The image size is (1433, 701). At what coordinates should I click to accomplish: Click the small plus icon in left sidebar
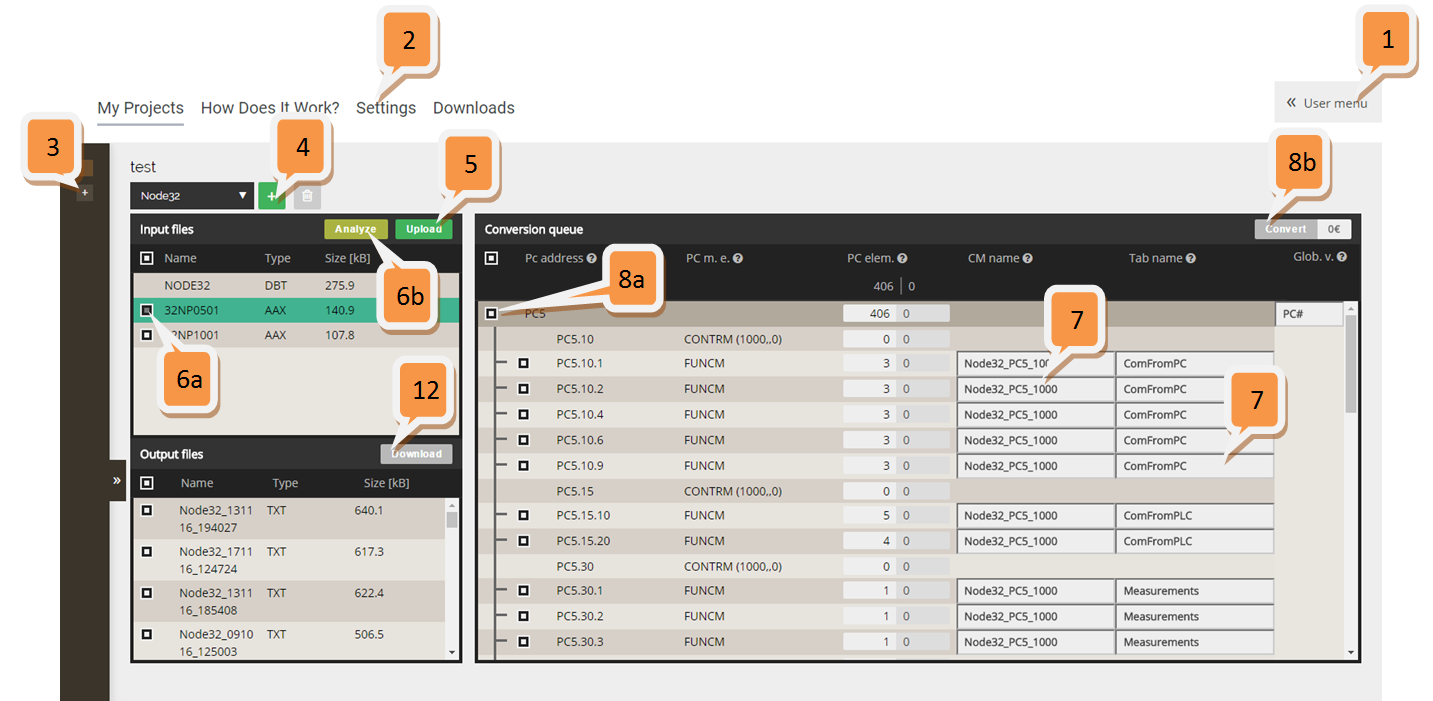(85, 192)
